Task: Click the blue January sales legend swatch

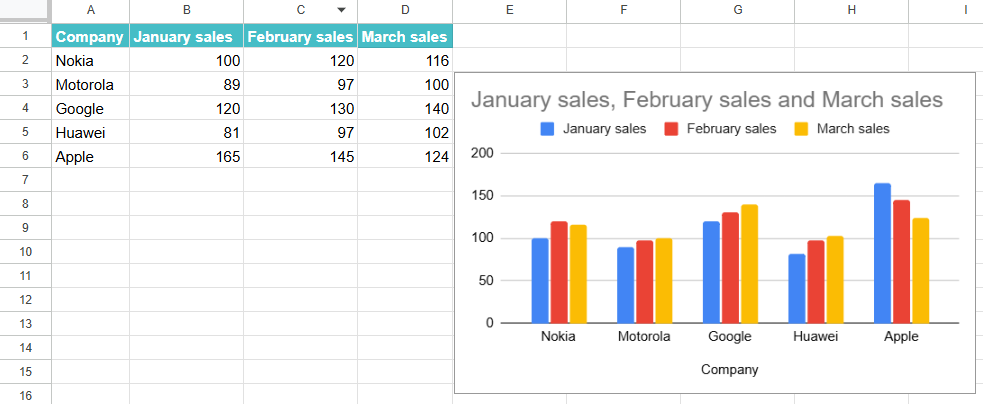Action: pyautogui.click(x=547, y=129)
